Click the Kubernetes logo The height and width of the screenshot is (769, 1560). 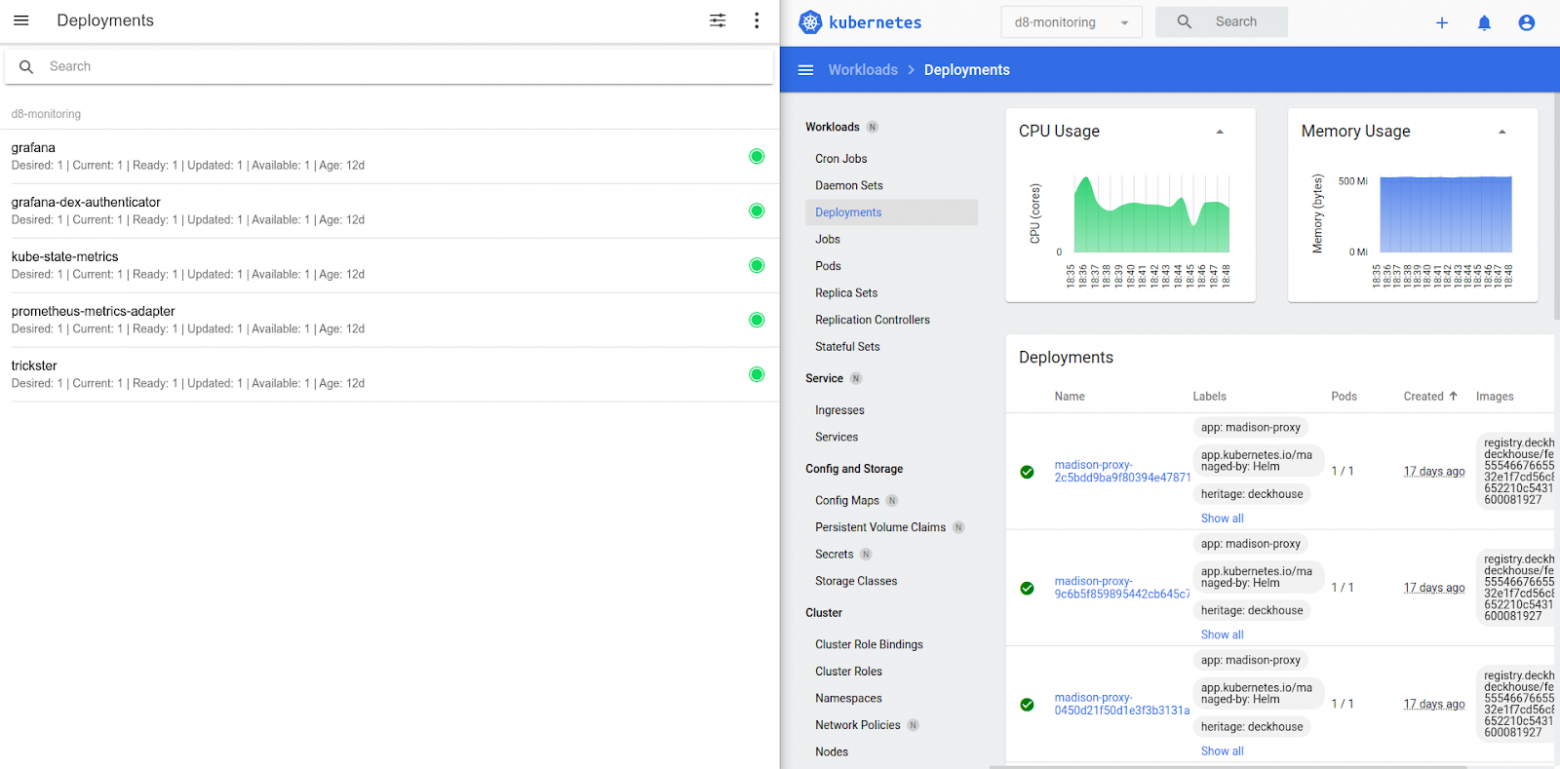pyautogui.click(x=810, y=23)
